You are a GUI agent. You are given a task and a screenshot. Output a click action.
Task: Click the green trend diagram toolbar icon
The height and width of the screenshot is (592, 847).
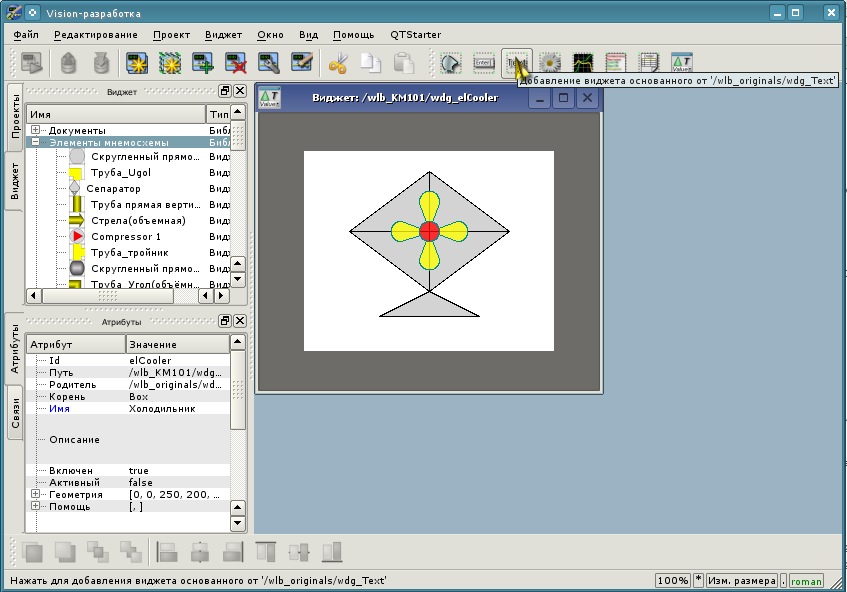tap(582, 63)
